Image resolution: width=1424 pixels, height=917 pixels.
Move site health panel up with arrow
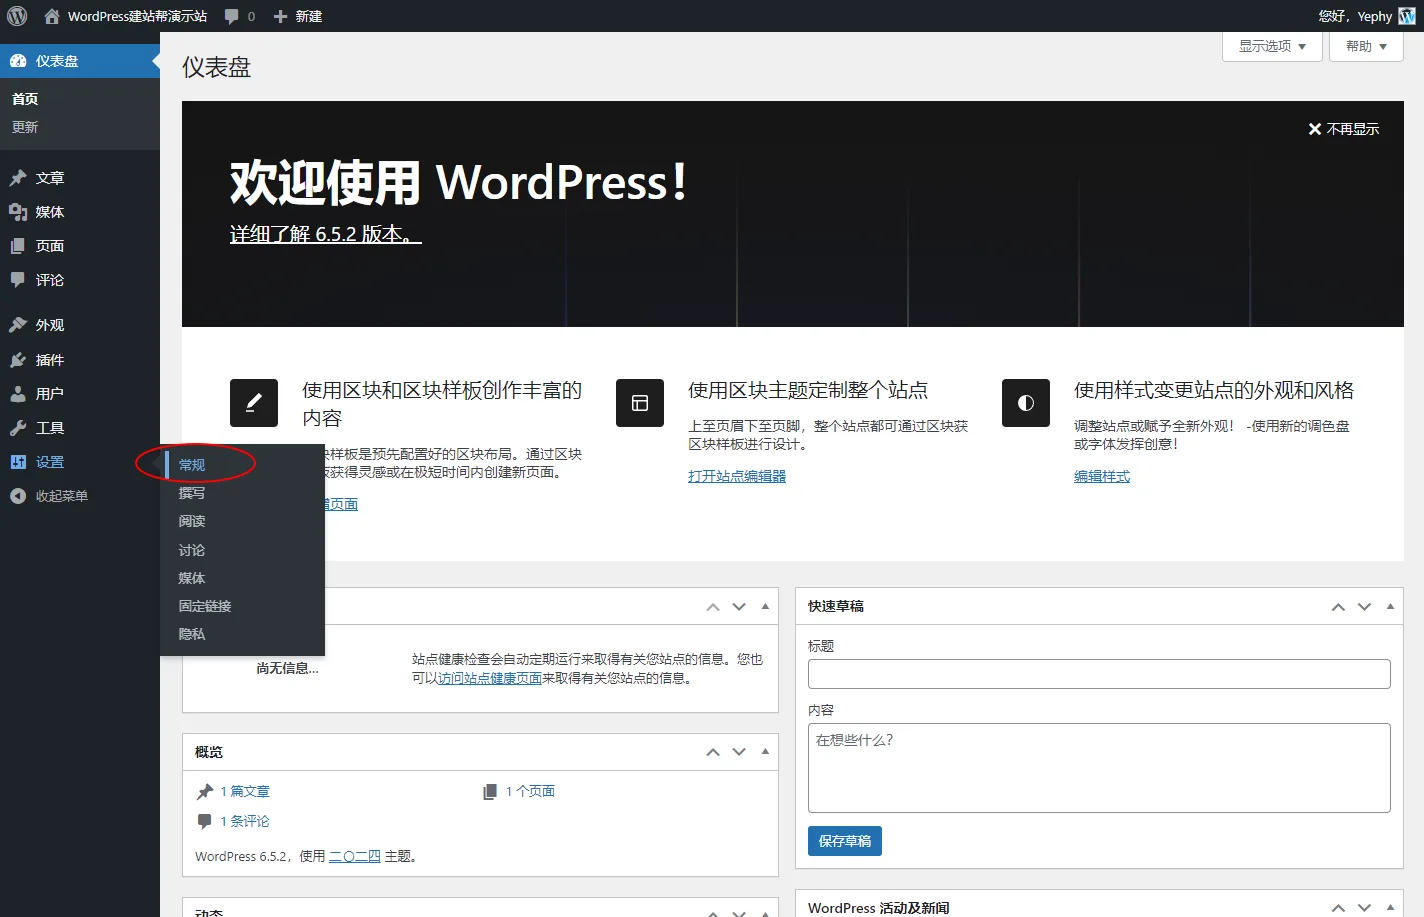pyautogui.click(x=713, y=607)
